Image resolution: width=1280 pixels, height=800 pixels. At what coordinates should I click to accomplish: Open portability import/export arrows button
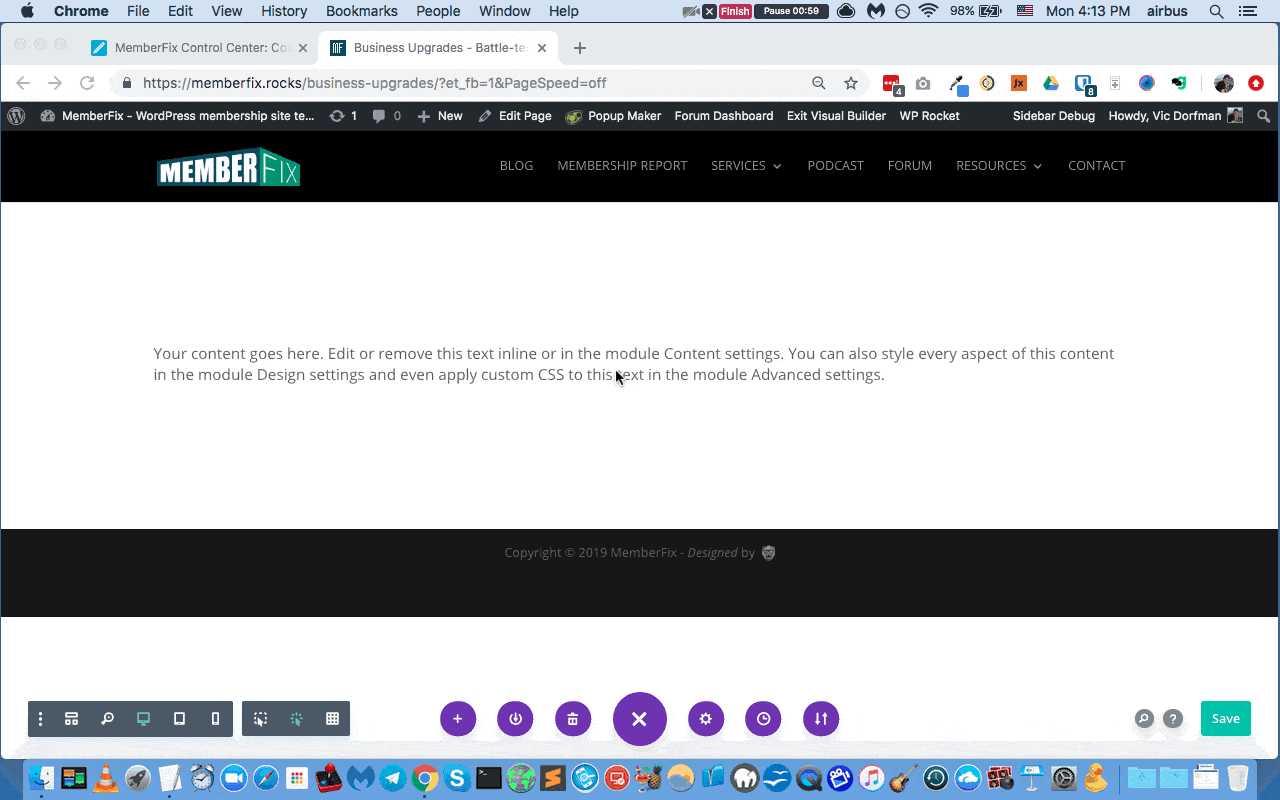click(x=821, y=719)
